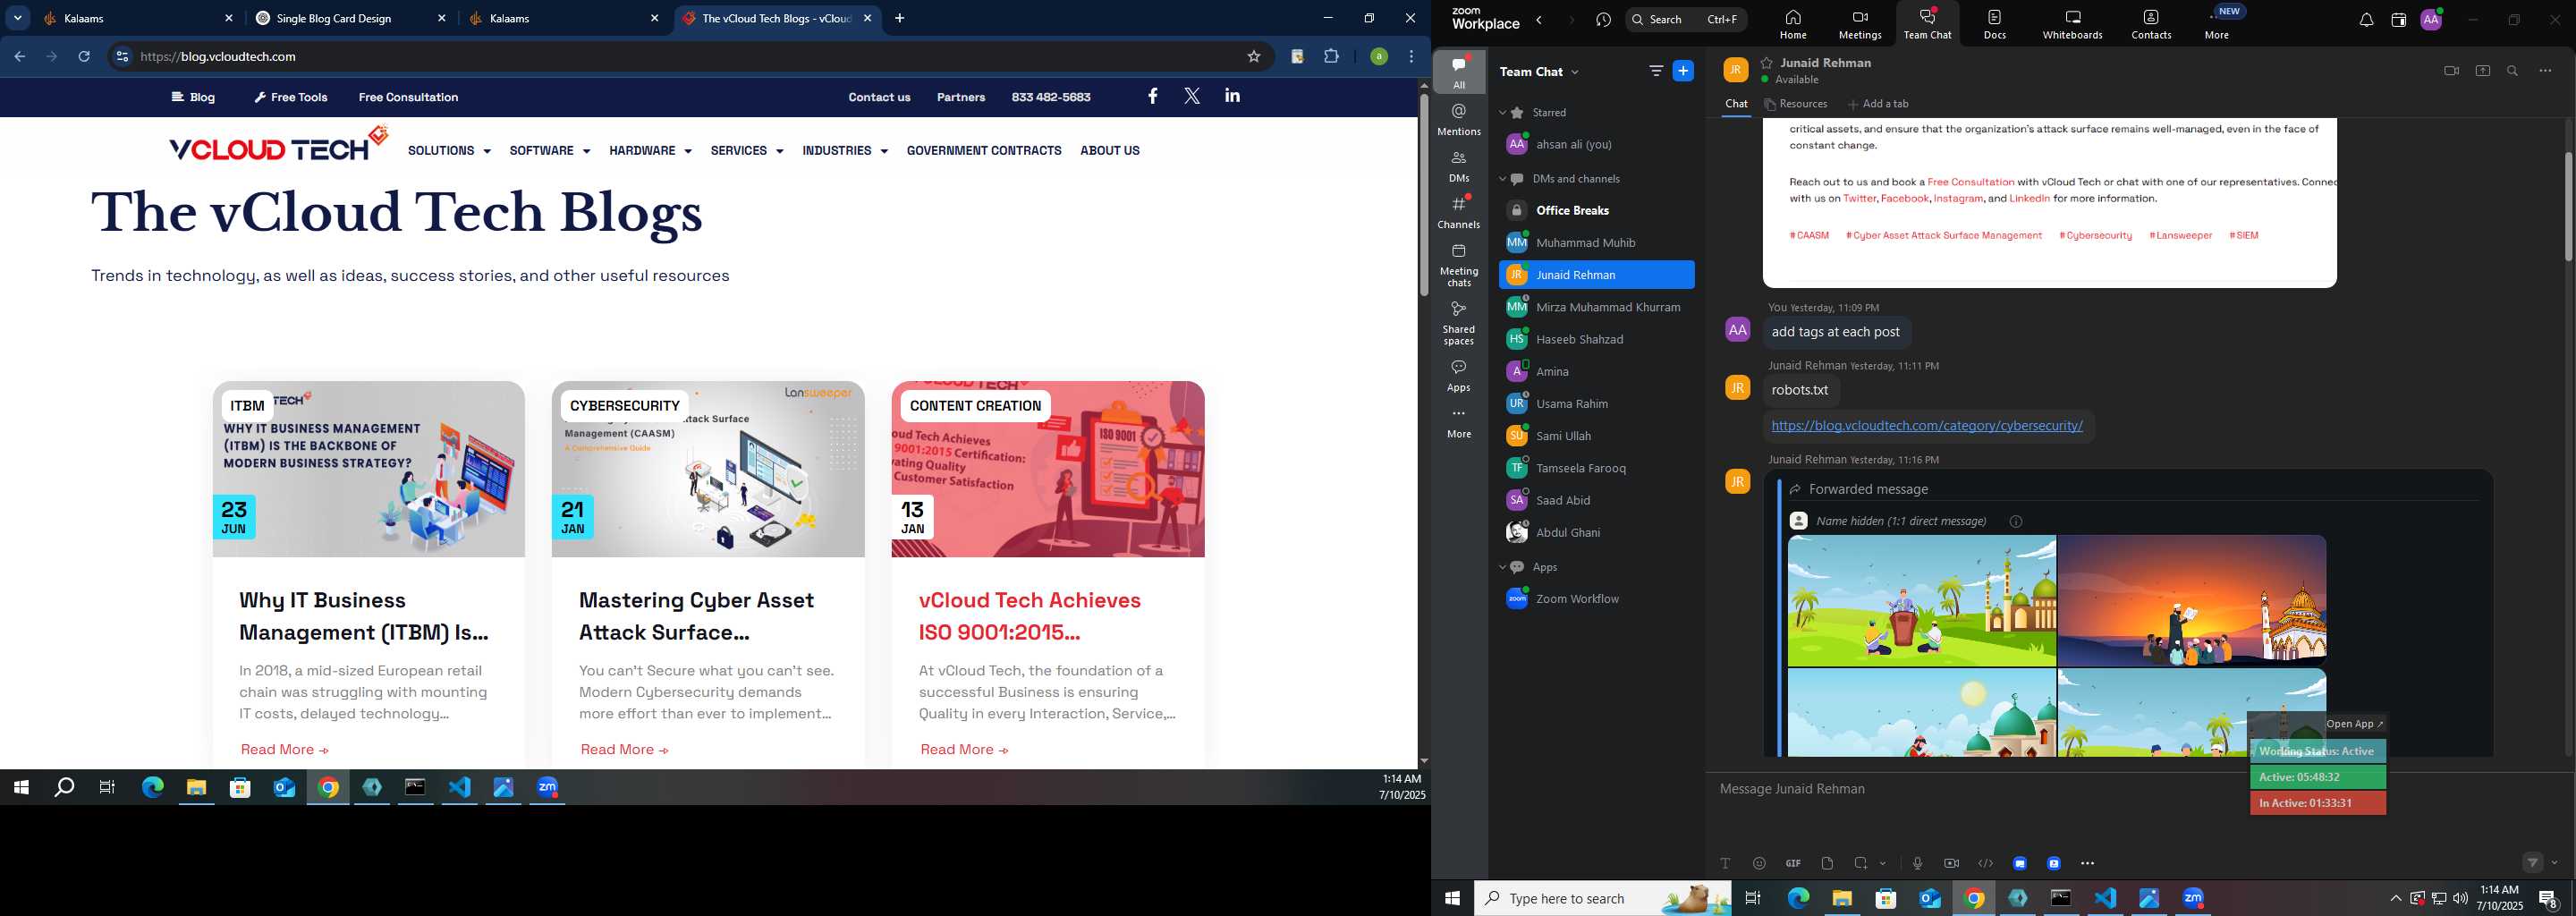2576x916 pixels.
Task: Open the GIF picker in composer
Action: pyautogui.click(x=1793, y=863)
